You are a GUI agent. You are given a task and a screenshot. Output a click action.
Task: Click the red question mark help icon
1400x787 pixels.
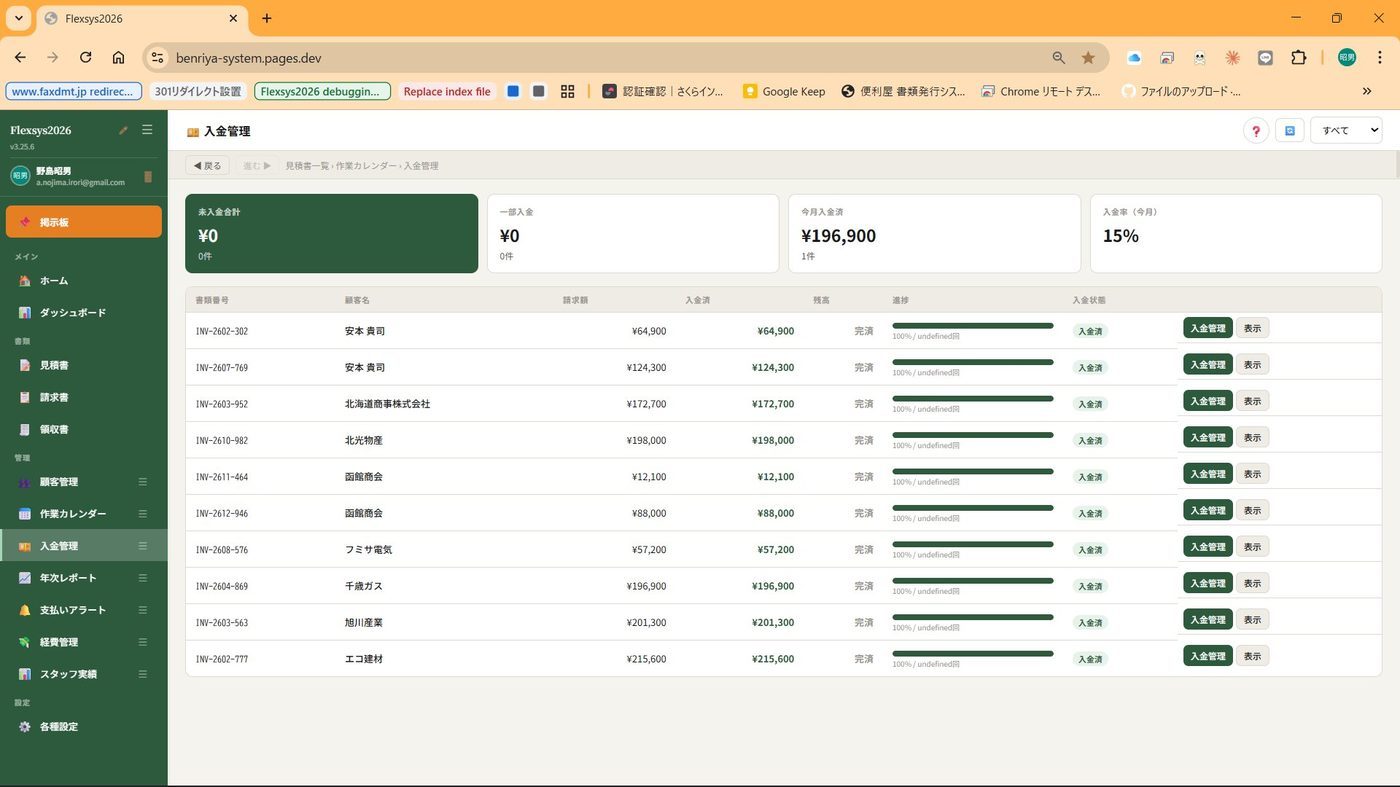click(1256, 131)
